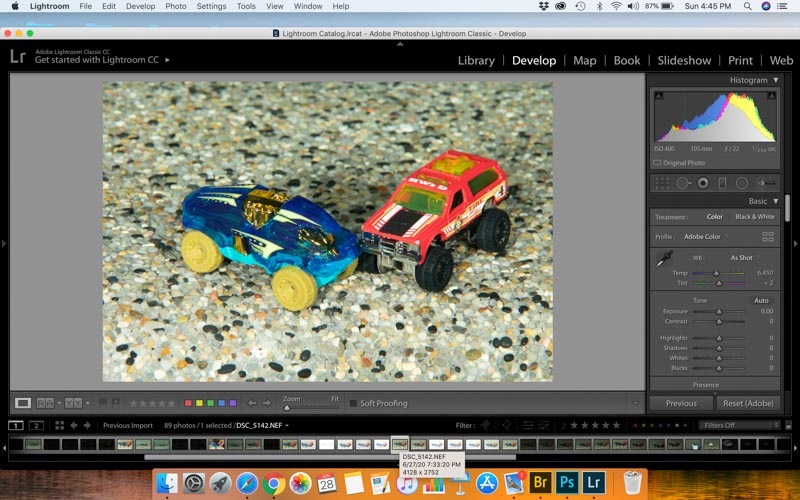Open the second window display button 2
The height and width of the screenshot is (500, 800).
(36, 425)
